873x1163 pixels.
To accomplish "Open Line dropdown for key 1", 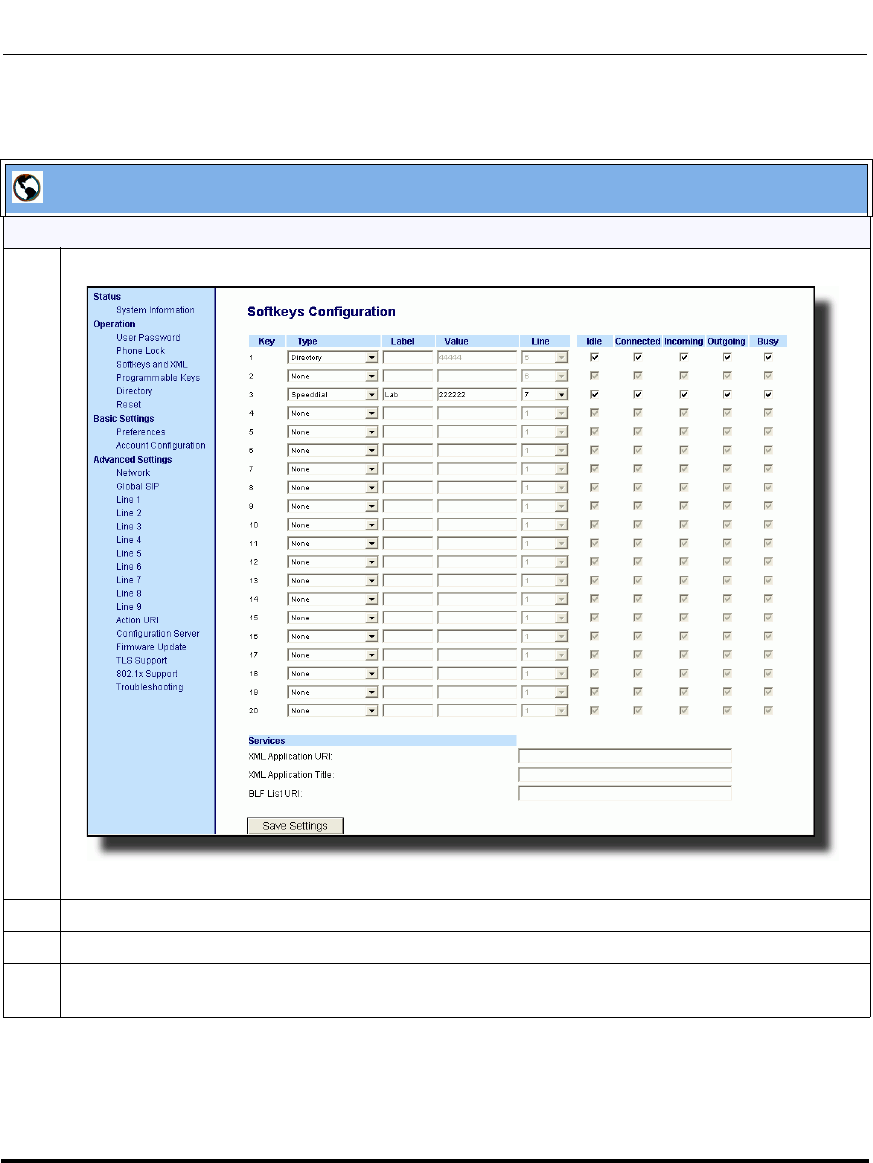I will pos(544,358).
